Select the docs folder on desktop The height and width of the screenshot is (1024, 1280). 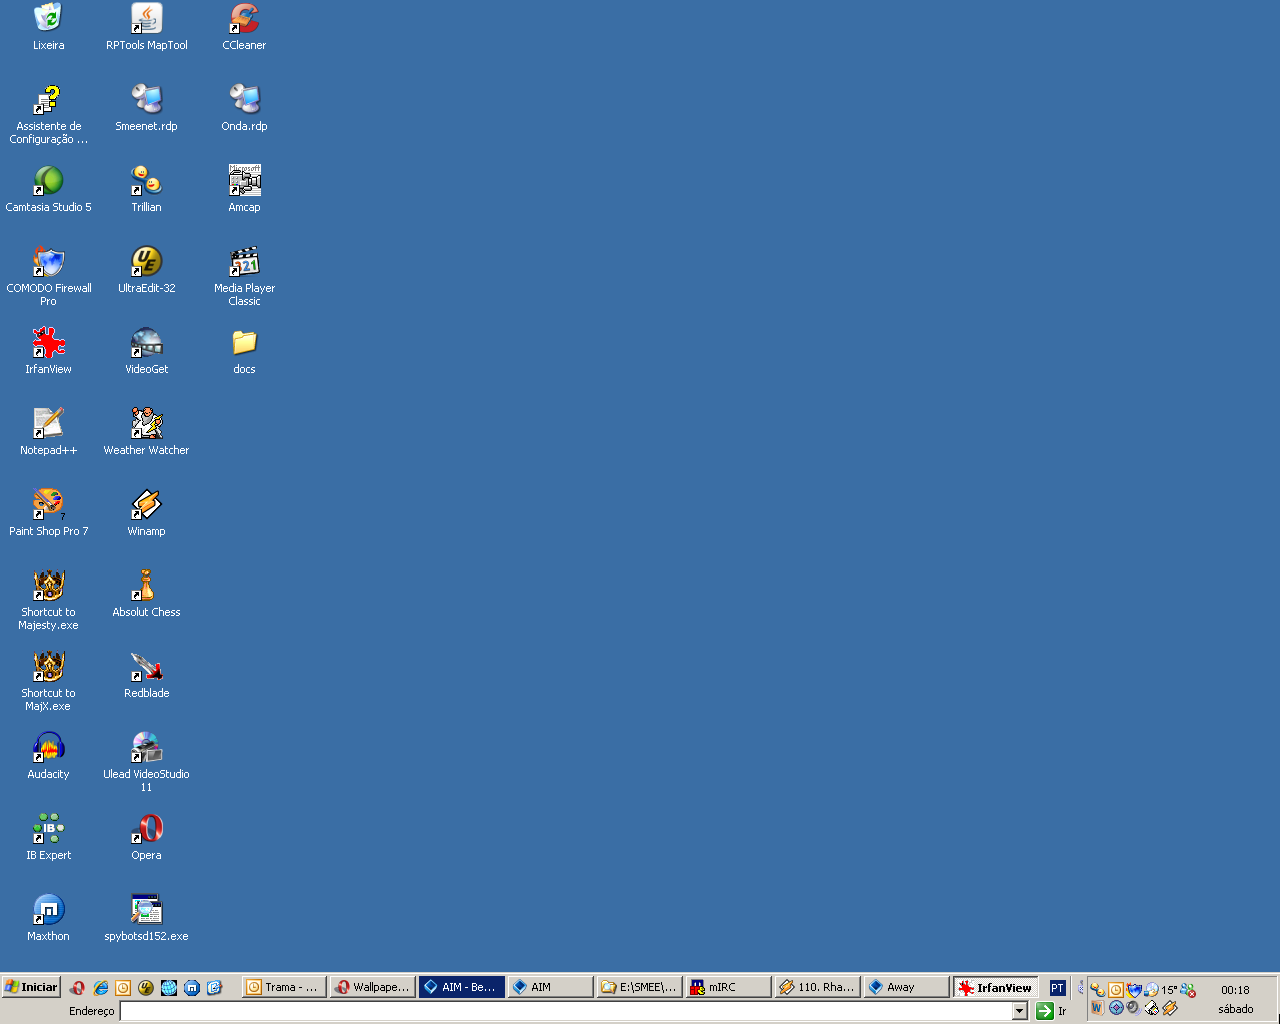coord(244,350)
